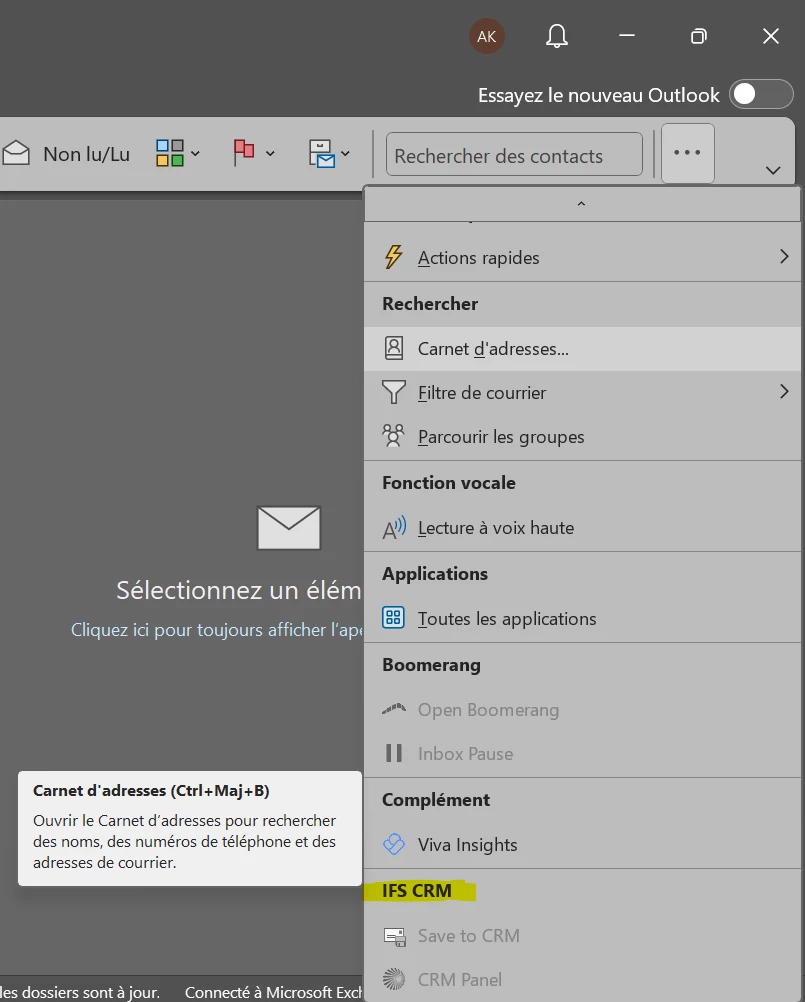
Task: Click the lightning bolt Actions rapides icon
Action: coord(393,257)
